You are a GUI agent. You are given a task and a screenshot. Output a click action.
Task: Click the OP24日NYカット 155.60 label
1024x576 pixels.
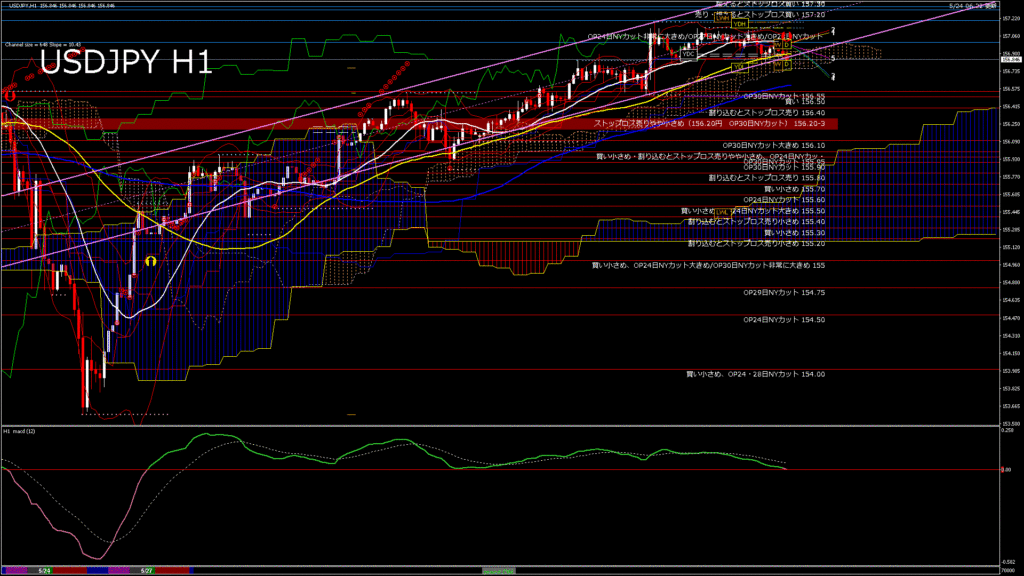coord(784,200)
